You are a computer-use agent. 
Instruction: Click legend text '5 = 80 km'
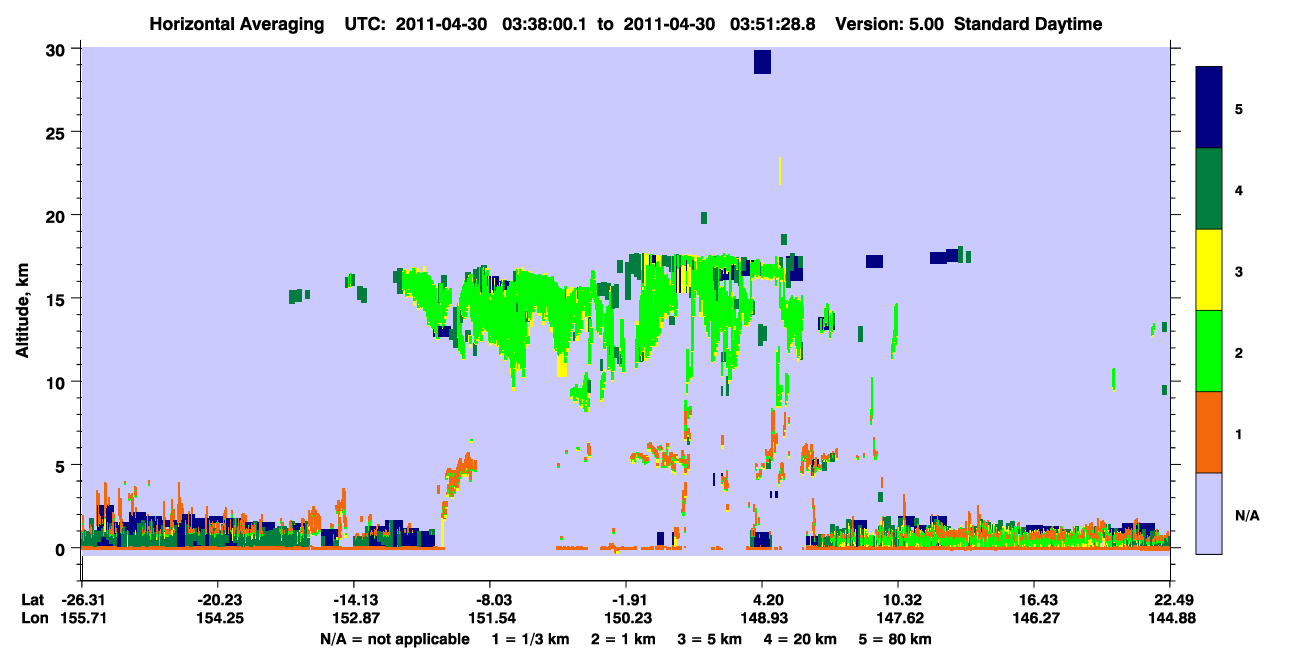point(897,639)
